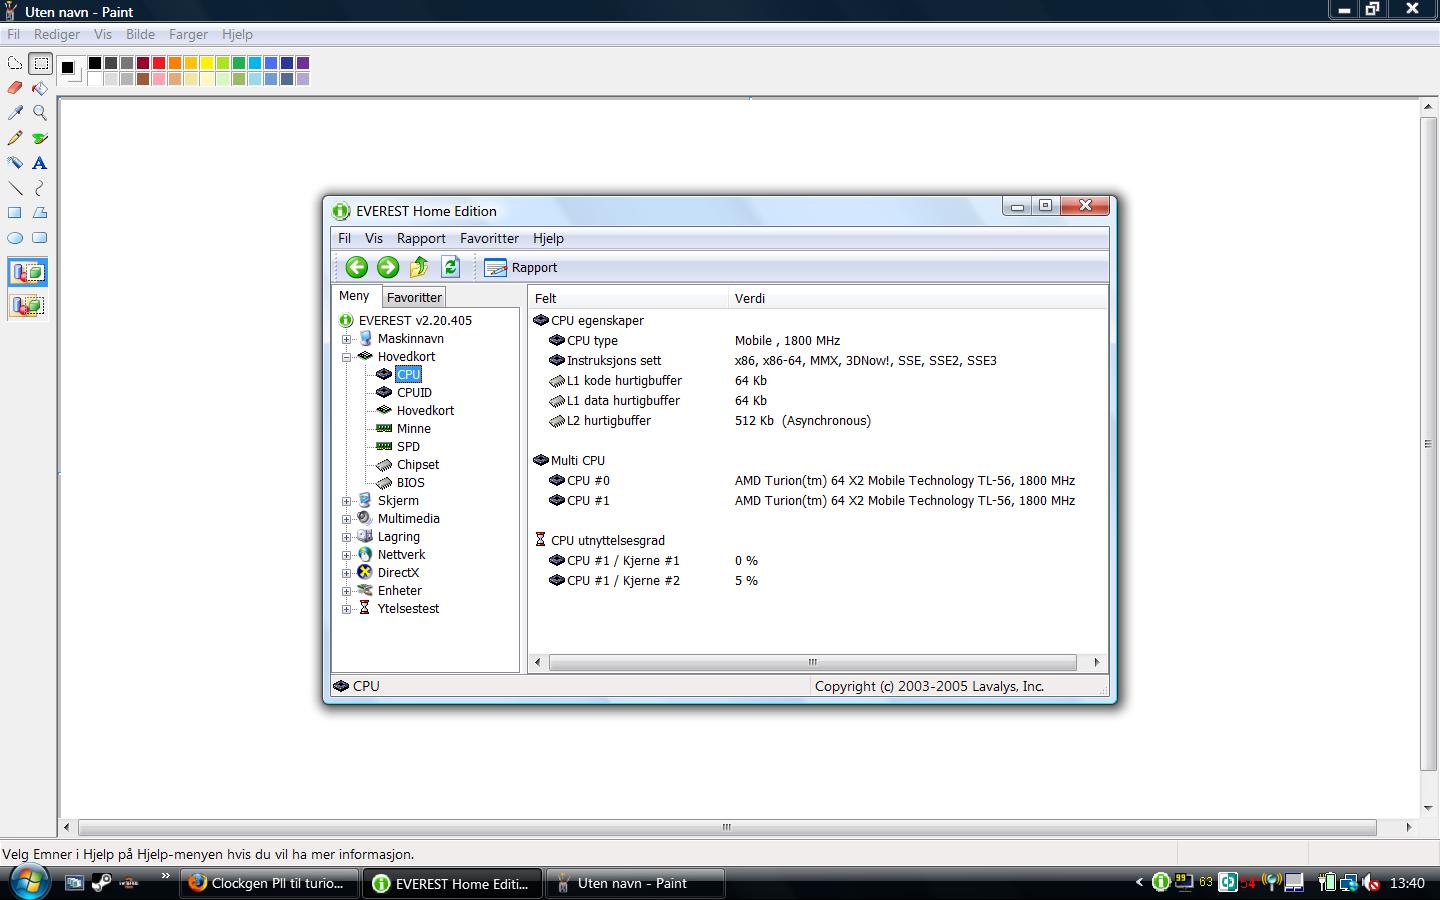Viewport: 1440px width, 900px height.
Task: Select the Color picker eyedropper tool
Action: 15,113
